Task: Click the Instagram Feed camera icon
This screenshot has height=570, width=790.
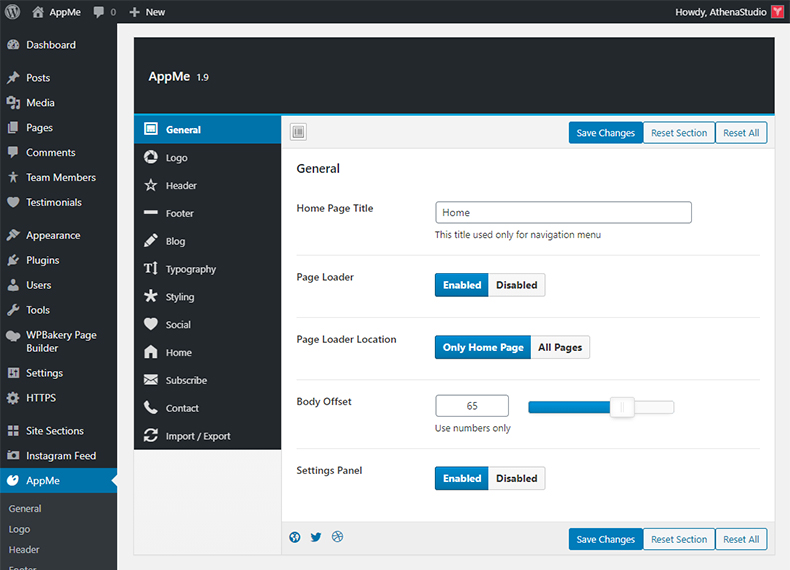Action: click(13, 456)
